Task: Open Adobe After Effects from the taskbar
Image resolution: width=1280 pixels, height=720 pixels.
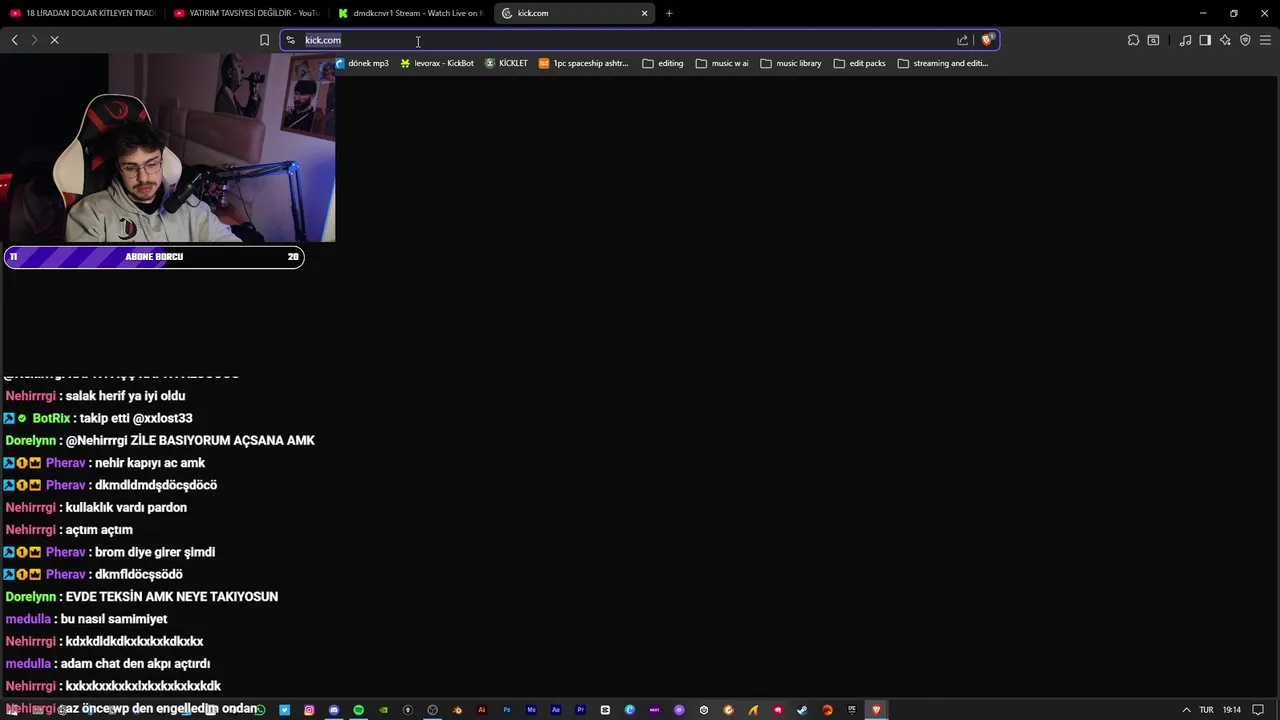Action: [556, 710]
